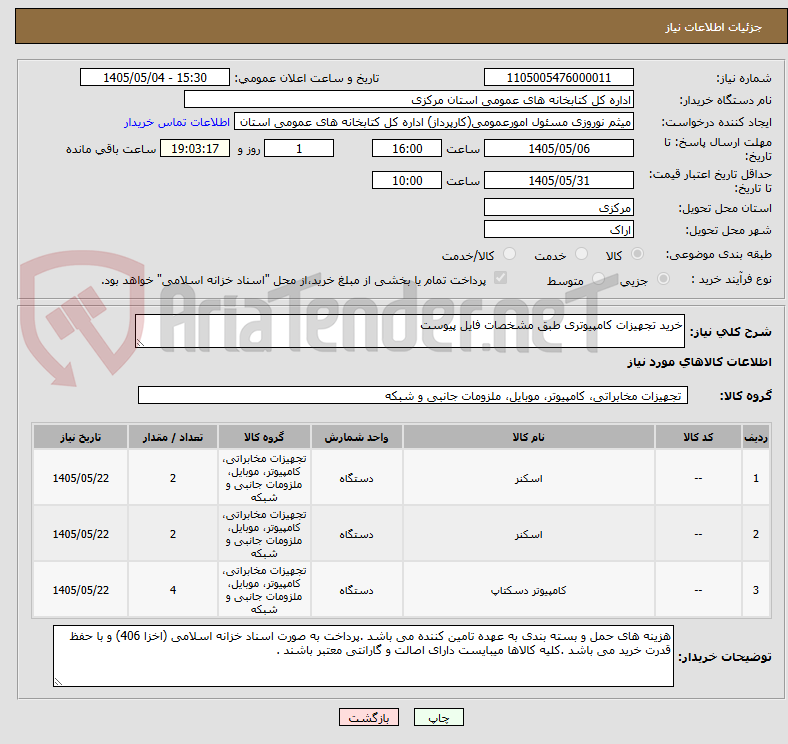
Task: Select the متوسط purchase type radio
Action: click(x=598, y=278)
